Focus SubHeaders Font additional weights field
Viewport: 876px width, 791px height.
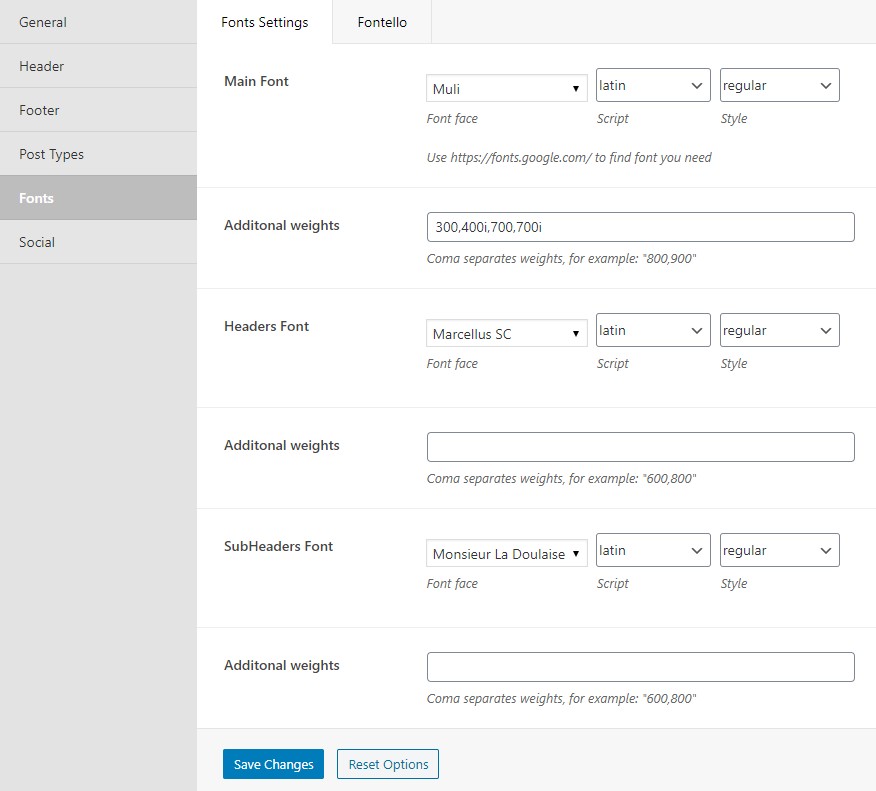641,667
